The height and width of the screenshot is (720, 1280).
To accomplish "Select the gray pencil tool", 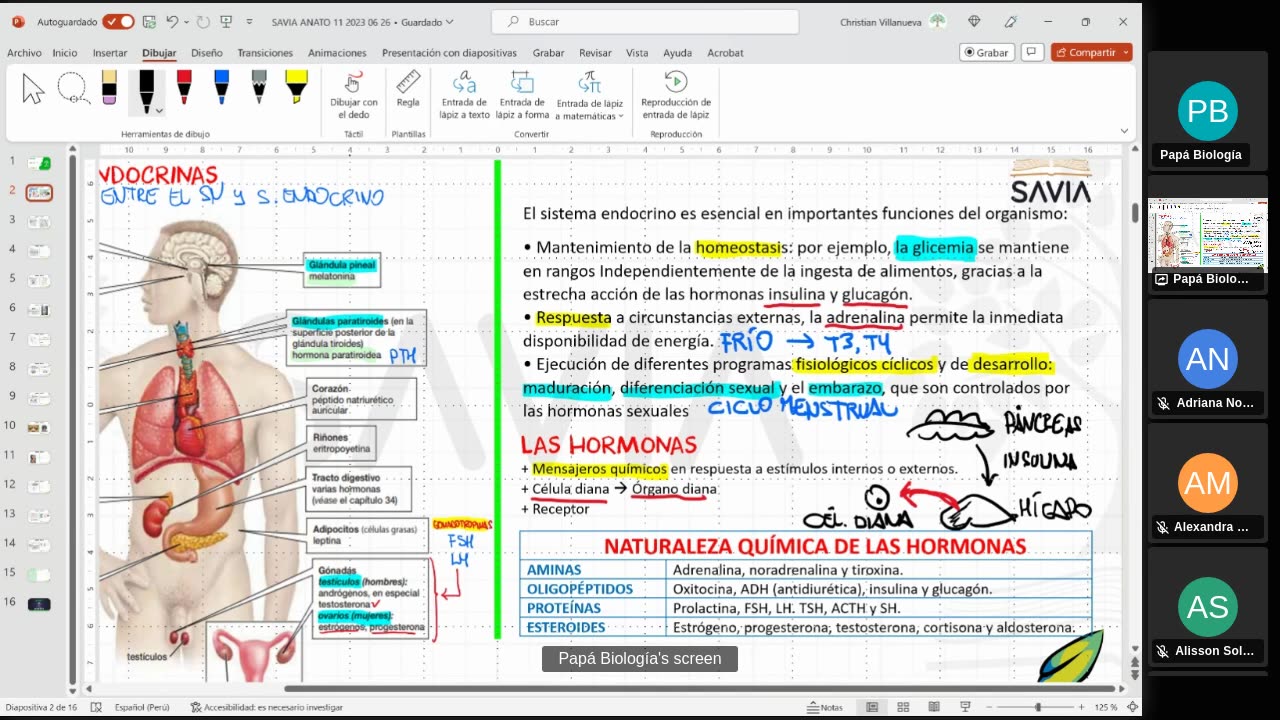I will [x=259, y=88].
